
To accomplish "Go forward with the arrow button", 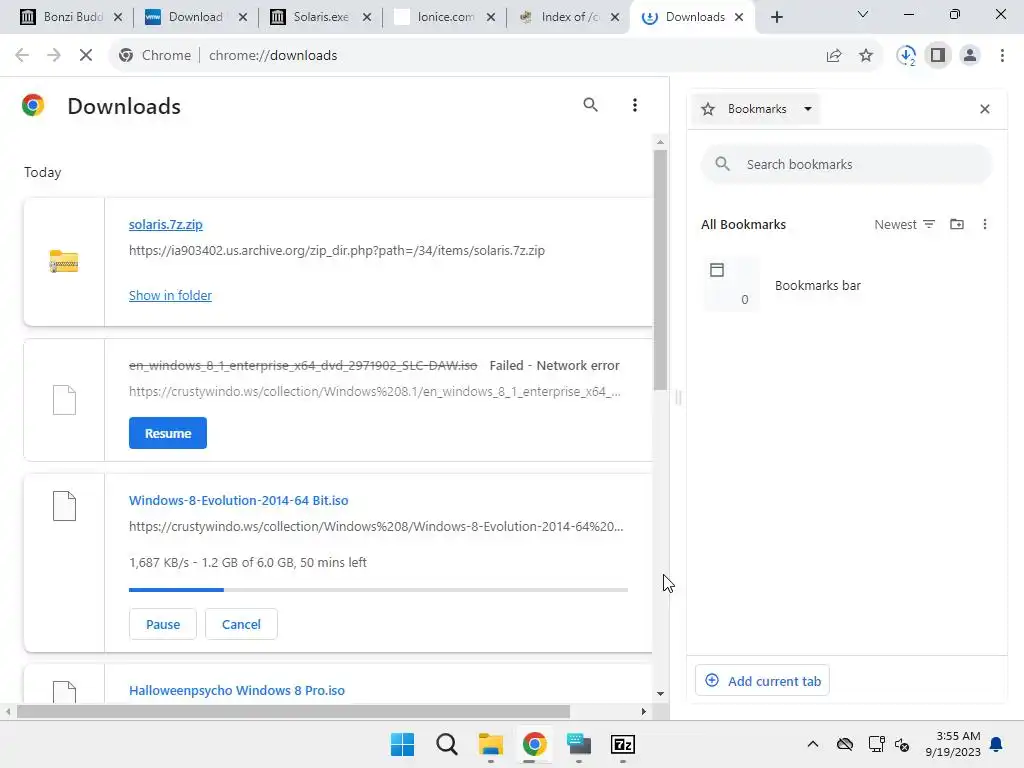I will pyautogui.click(x=54, y=56).
